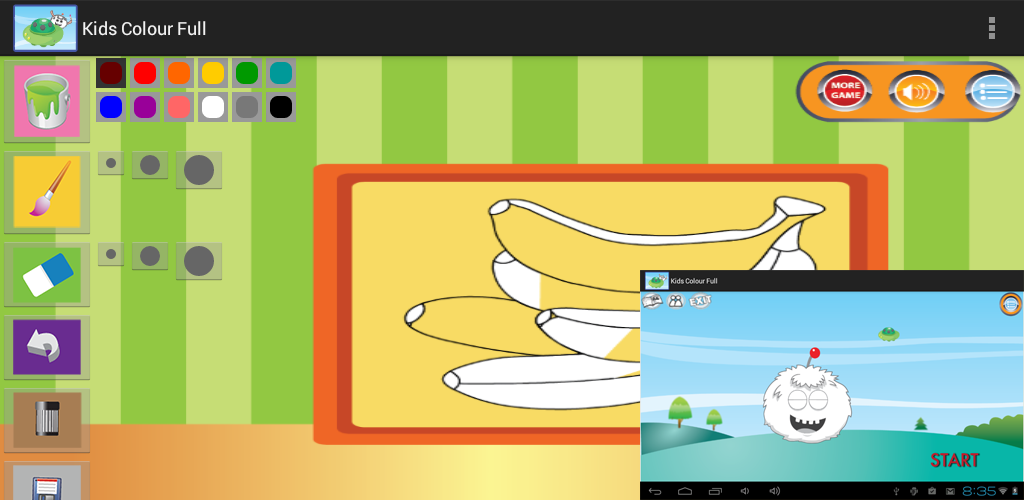Pick the black color swatch
The height and width of the screenshot is (500, 1024).
(x=281, y=107)
